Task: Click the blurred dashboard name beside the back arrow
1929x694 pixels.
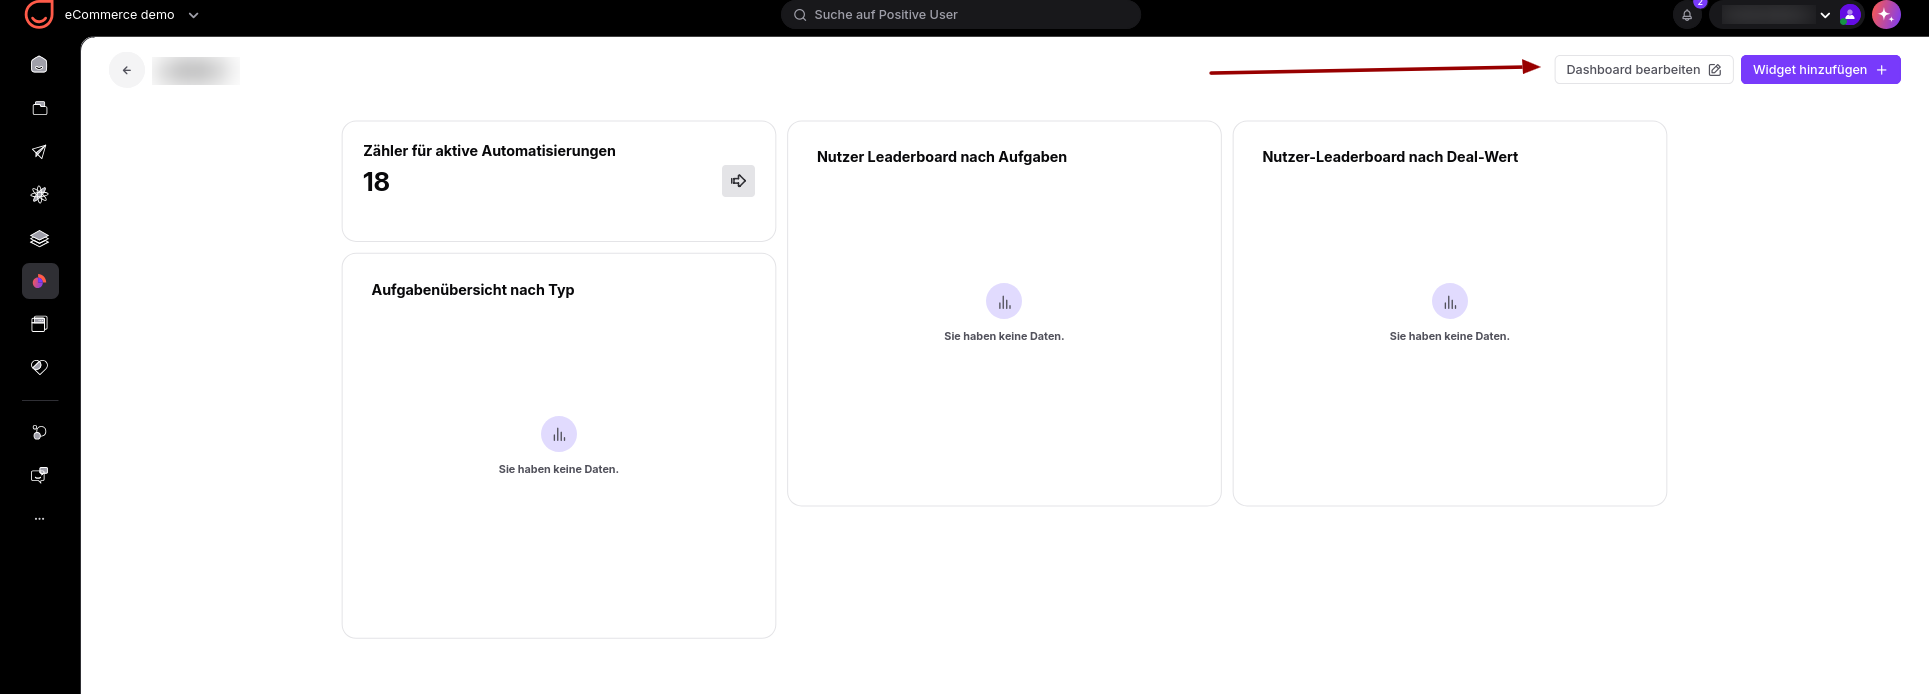Action: point(196,70)
